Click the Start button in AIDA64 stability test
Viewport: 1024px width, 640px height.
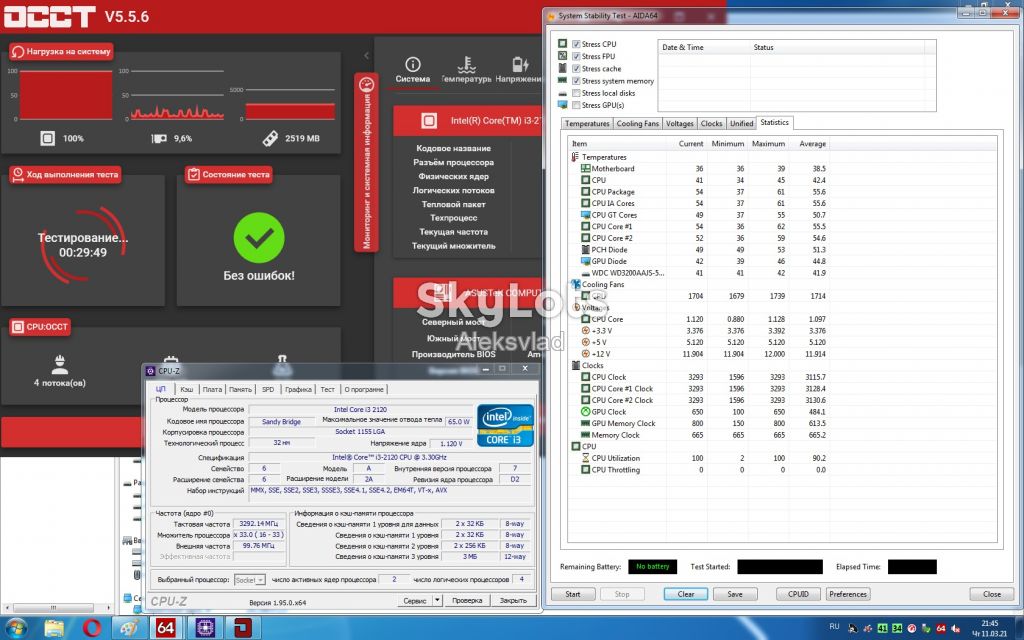tap(573, 594)
